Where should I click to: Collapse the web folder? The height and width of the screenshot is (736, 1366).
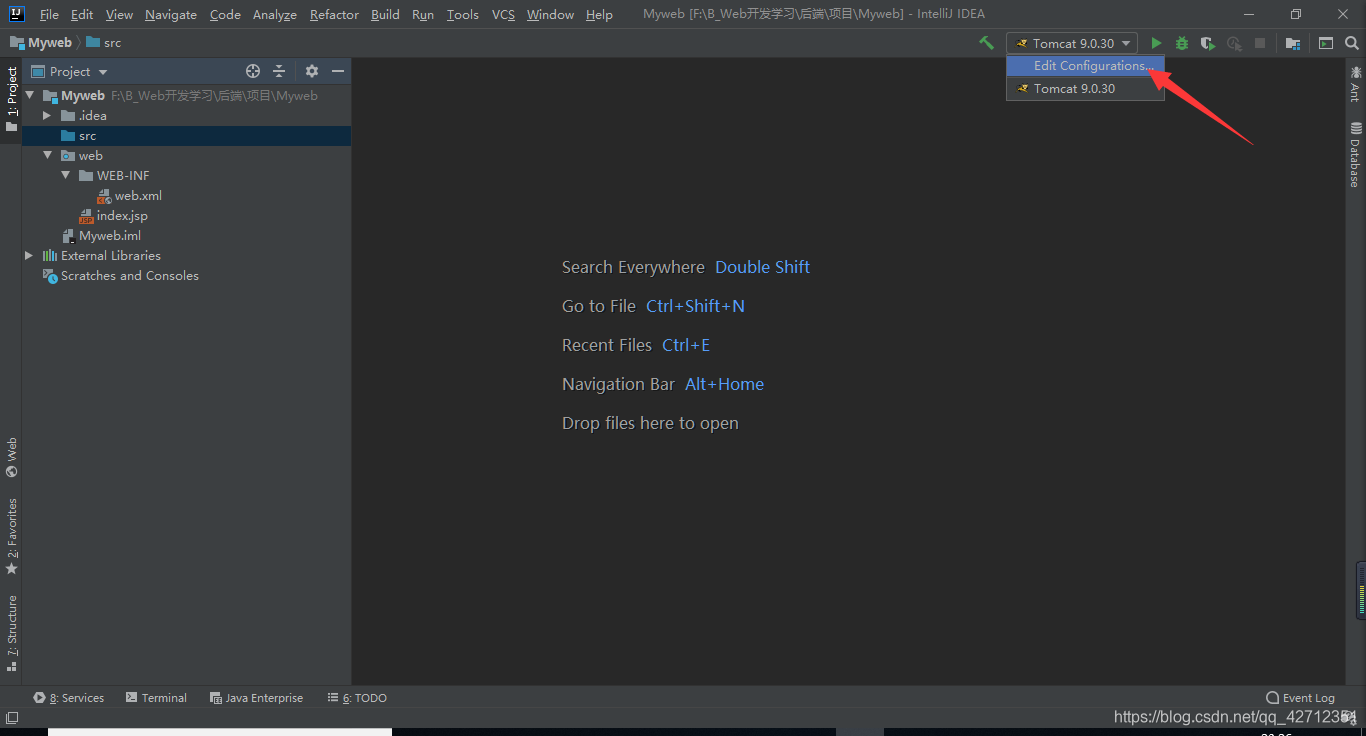click(47, 156)
